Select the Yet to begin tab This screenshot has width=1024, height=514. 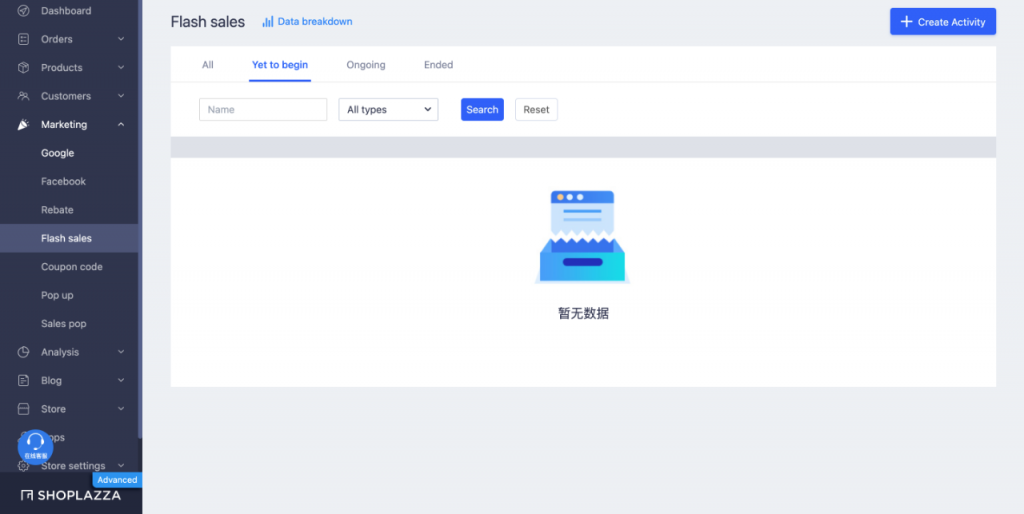(280, 65)
